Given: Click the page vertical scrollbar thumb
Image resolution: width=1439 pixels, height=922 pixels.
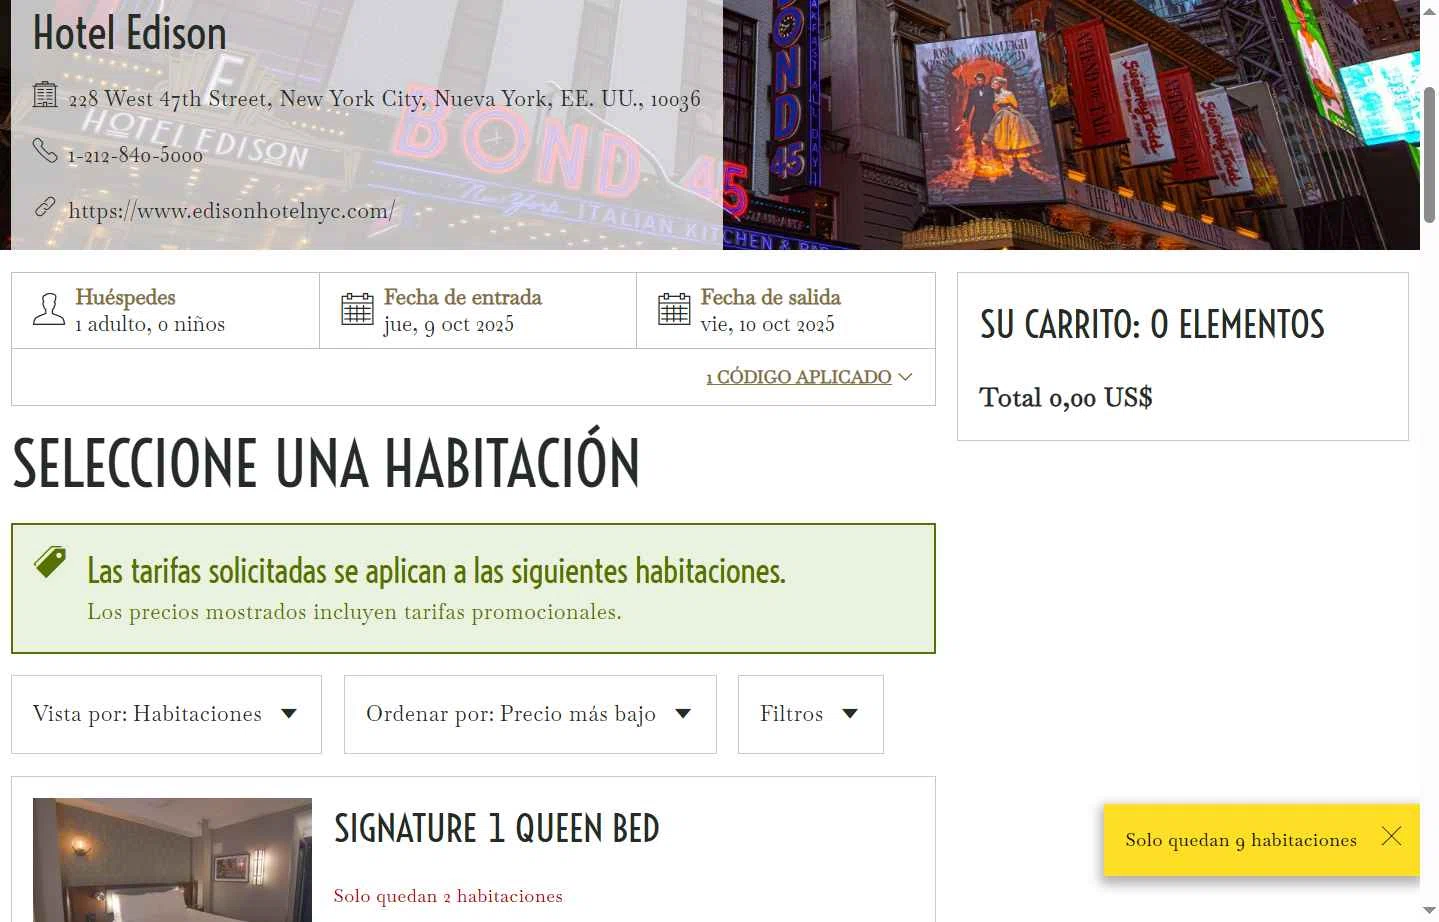Looking at the screenshot, I should point(1430,155).
